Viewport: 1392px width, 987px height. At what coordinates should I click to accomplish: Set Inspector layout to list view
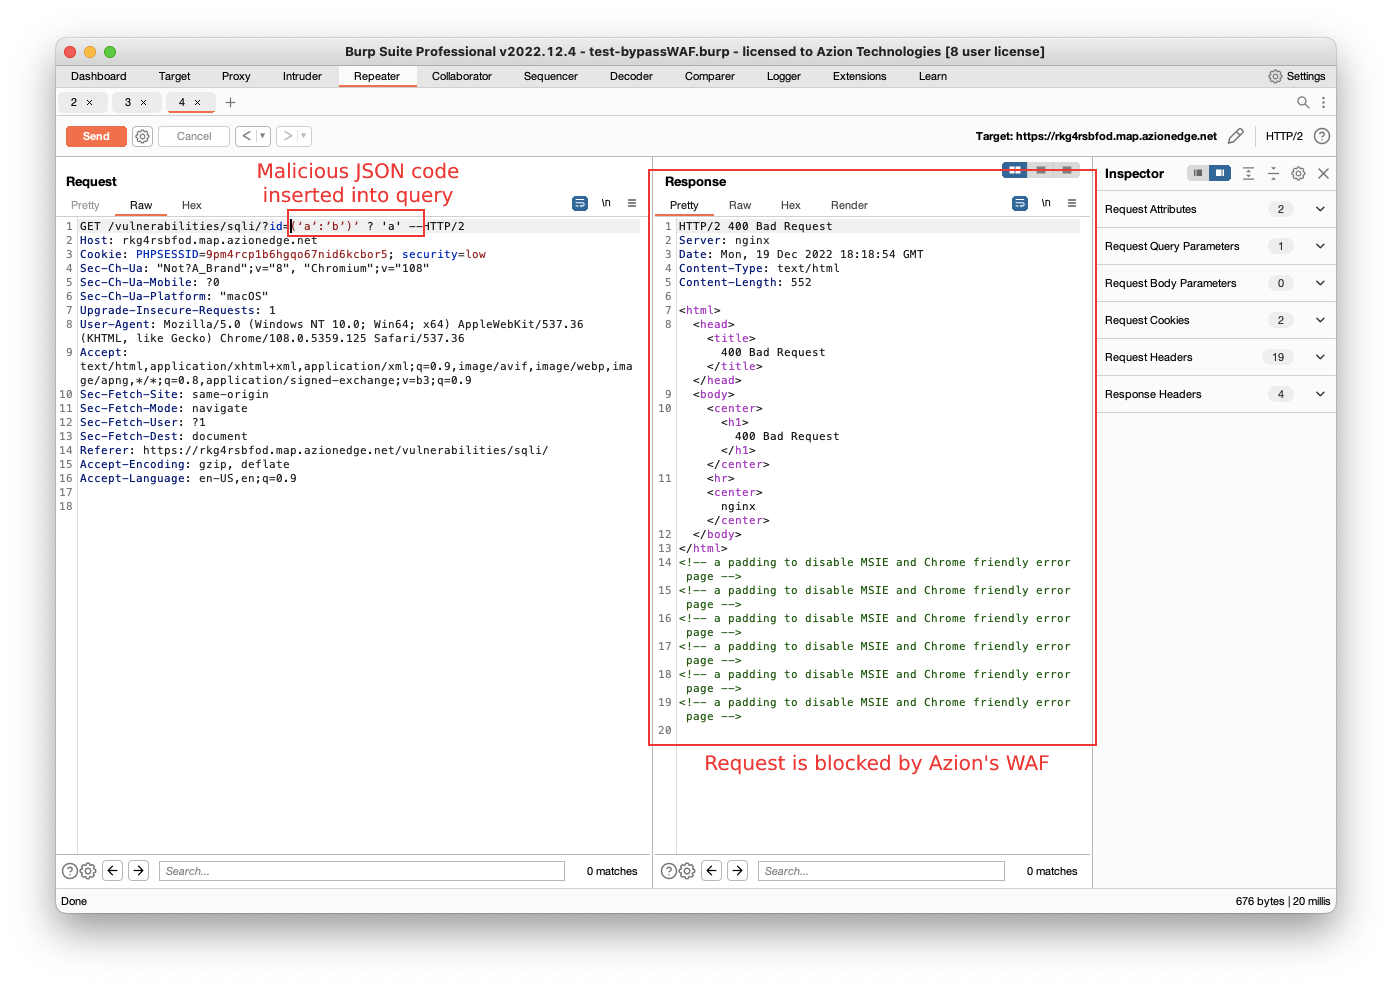pos(1198,173)
